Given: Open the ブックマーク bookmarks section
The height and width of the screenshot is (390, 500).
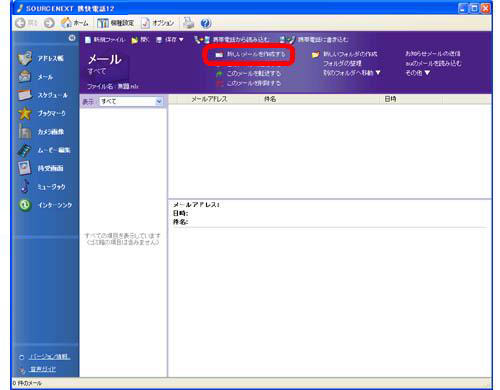Looking at the screenshot, I should click(42, 113).
